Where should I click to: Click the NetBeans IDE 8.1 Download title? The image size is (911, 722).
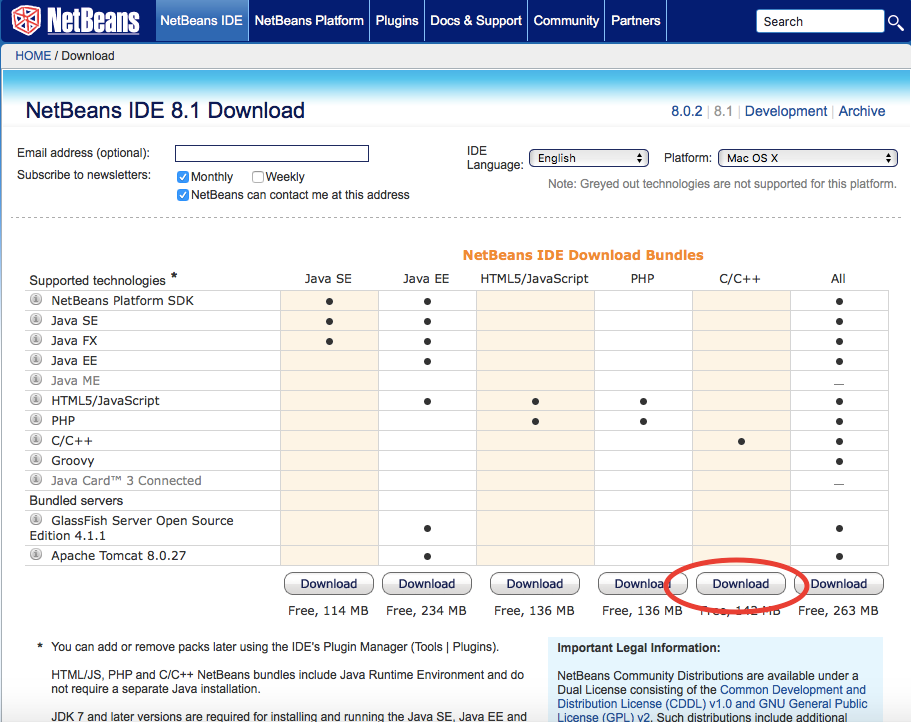165,110
